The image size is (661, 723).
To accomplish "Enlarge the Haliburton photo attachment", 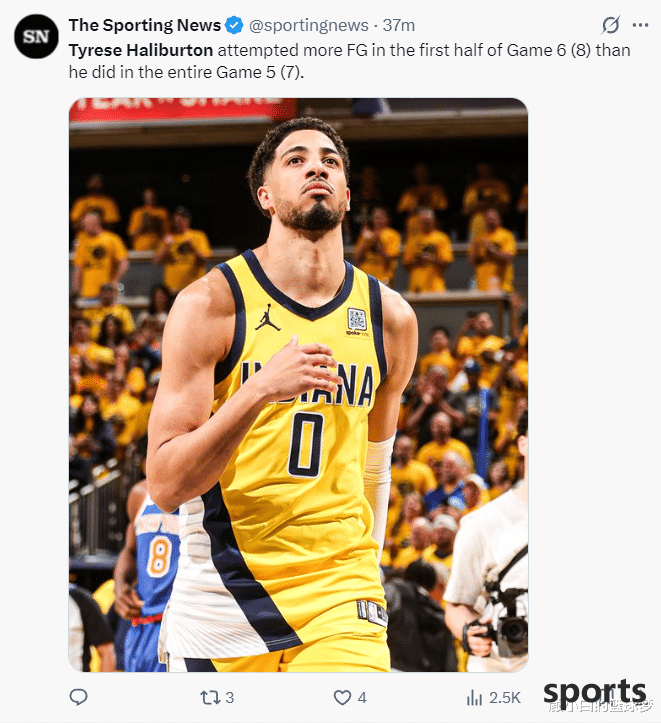I will click(298, 385).
